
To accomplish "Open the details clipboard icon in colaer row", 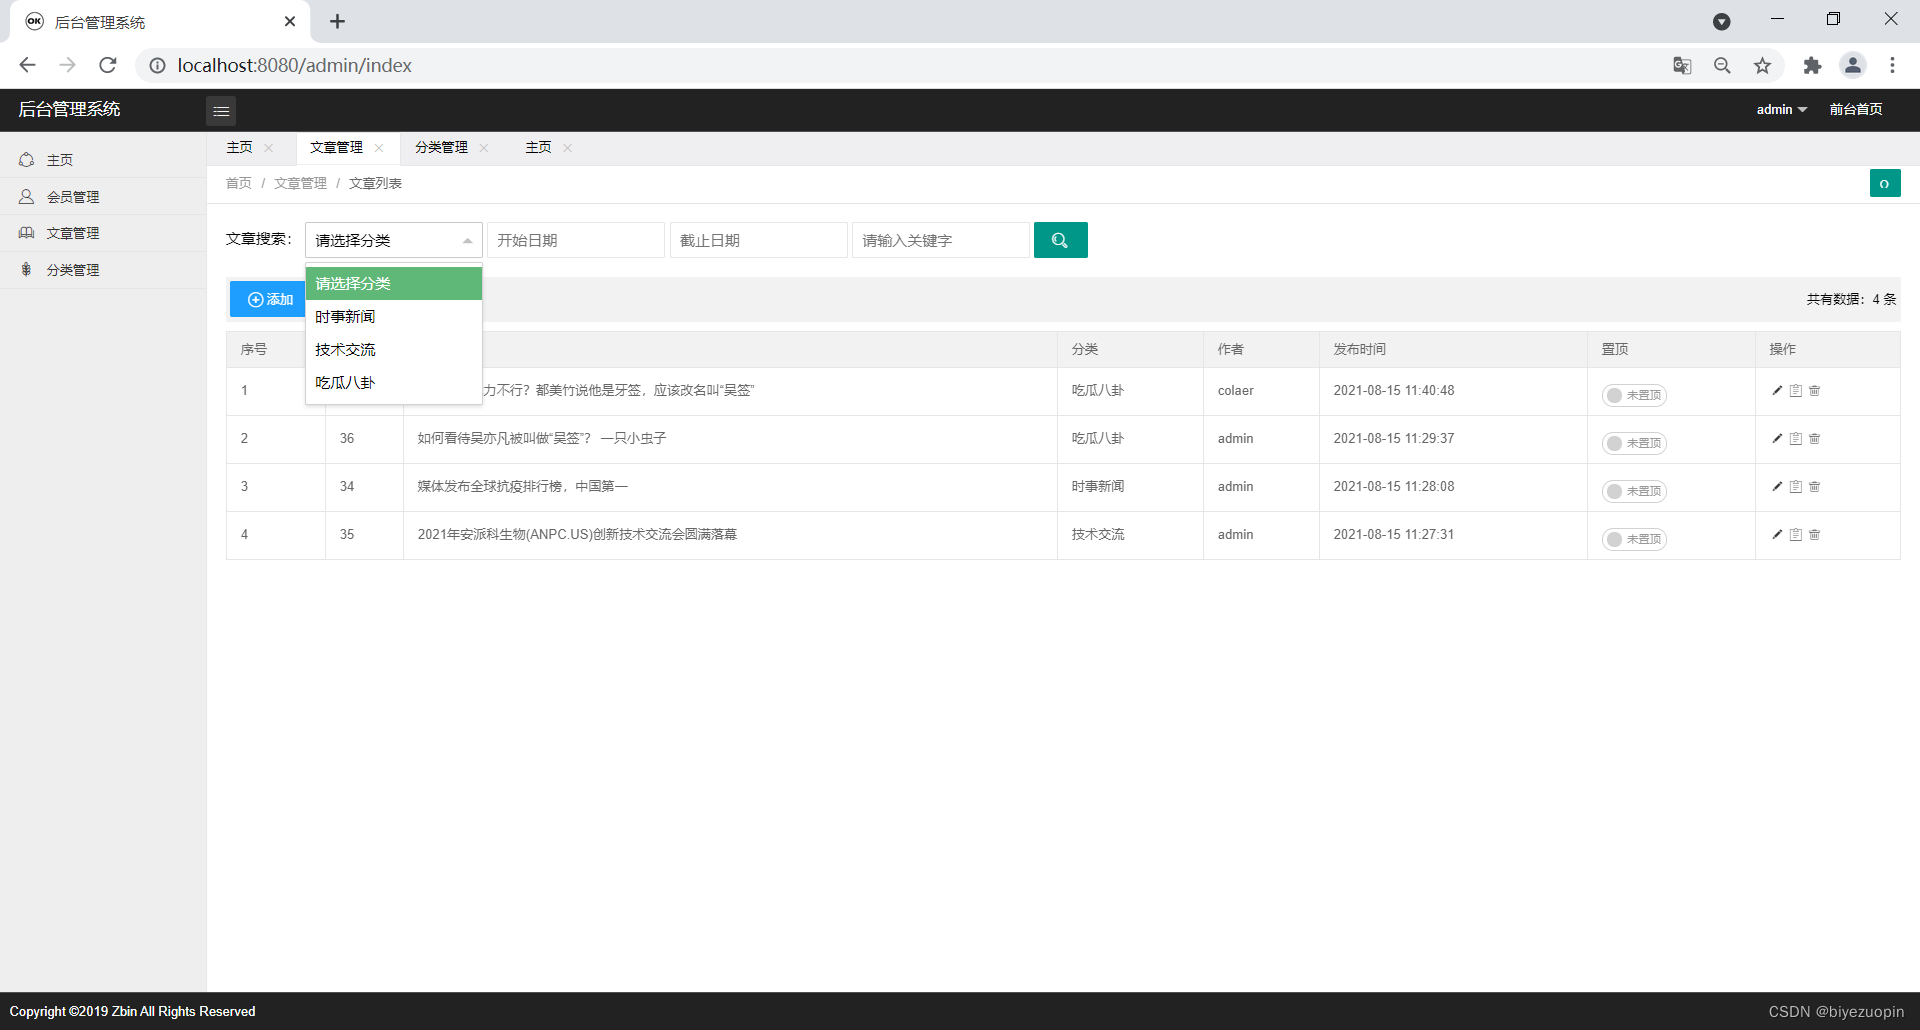I will point(1796,390).
